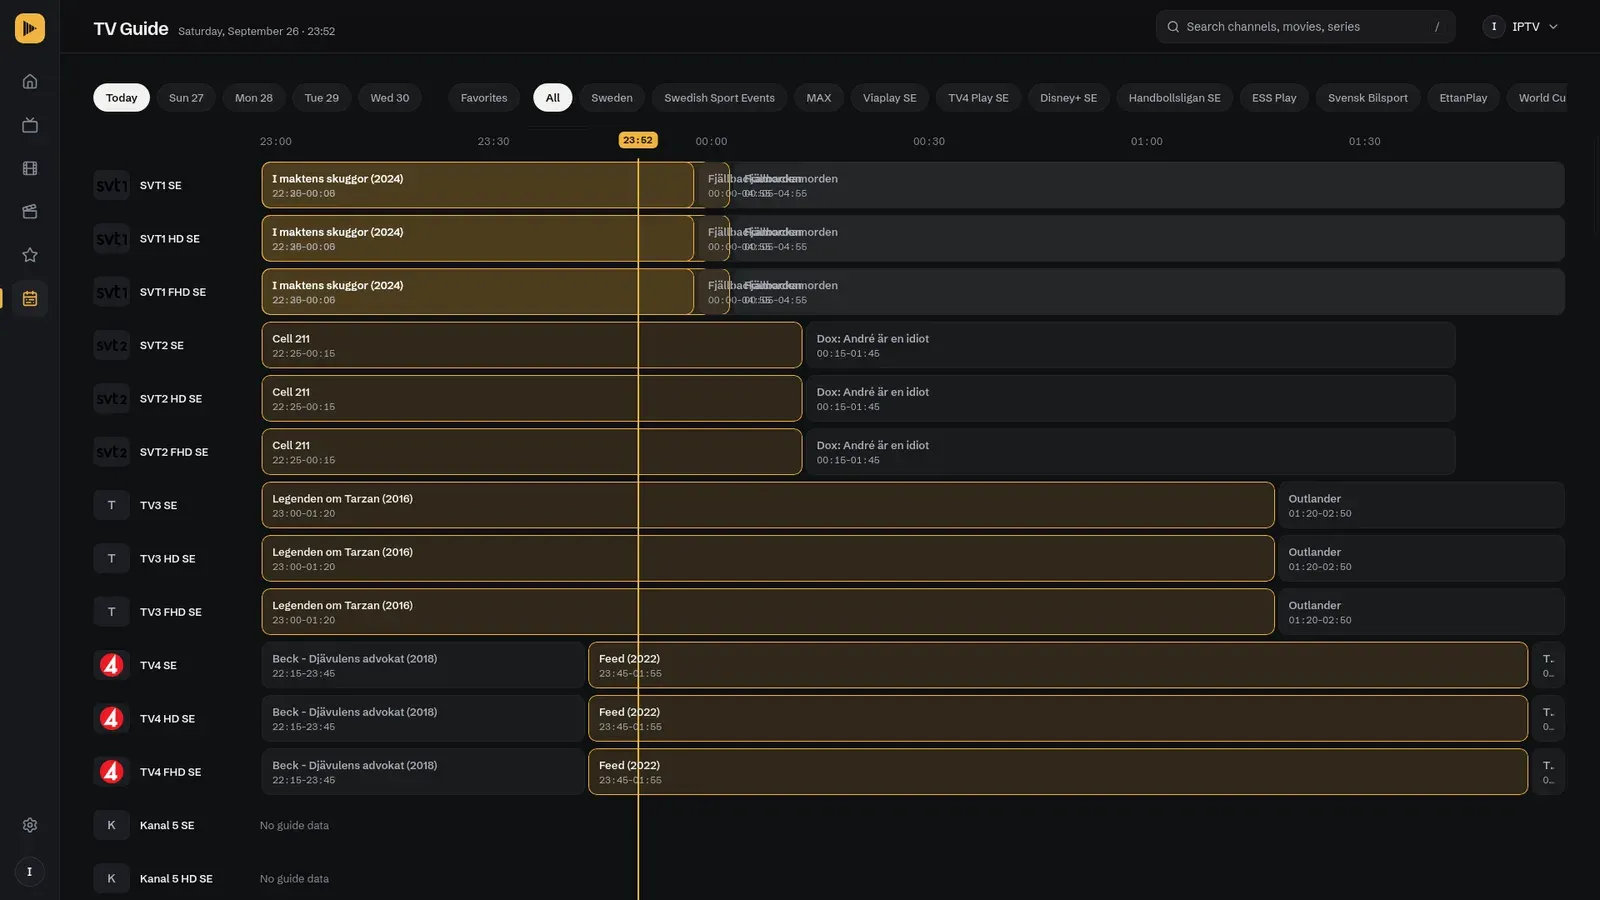Open the Movies film sidebar icon
1600x900 pixels.
point(30,169)
